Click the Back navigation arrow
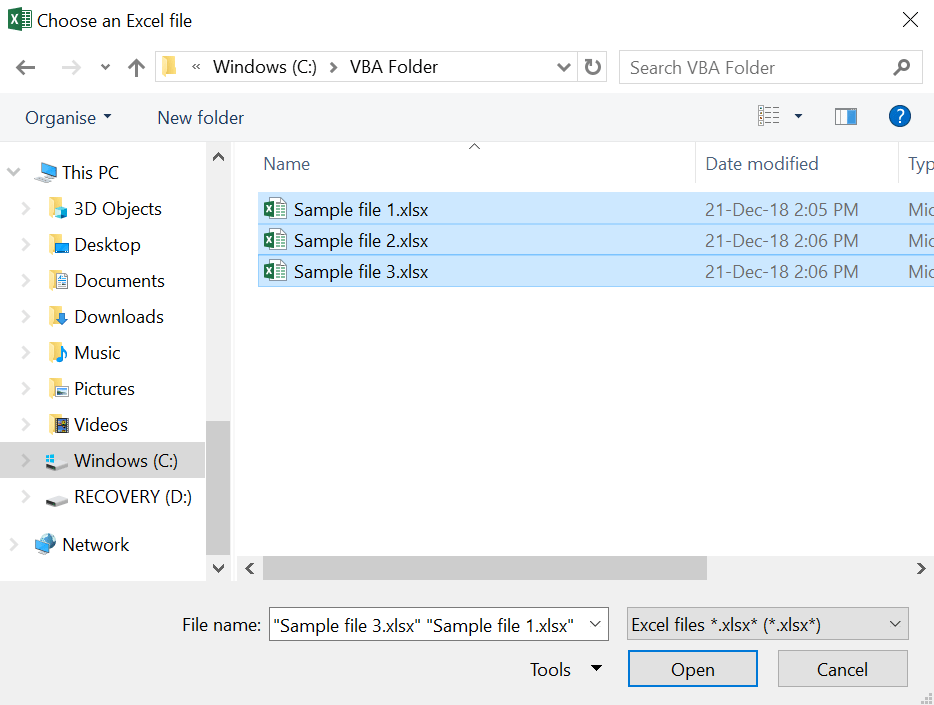This screenshot has width=934, height=705. pos(25,67)
